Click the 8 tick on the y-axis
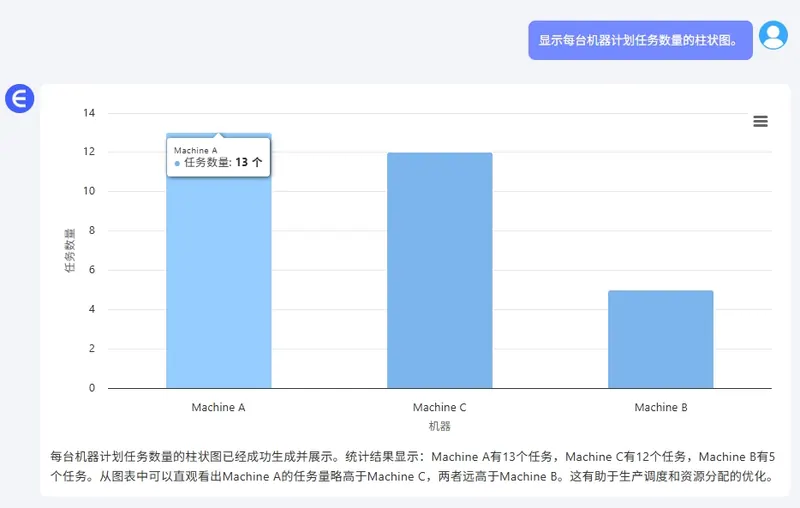This screenshot has height=508, width=800. tap(92, 231)
